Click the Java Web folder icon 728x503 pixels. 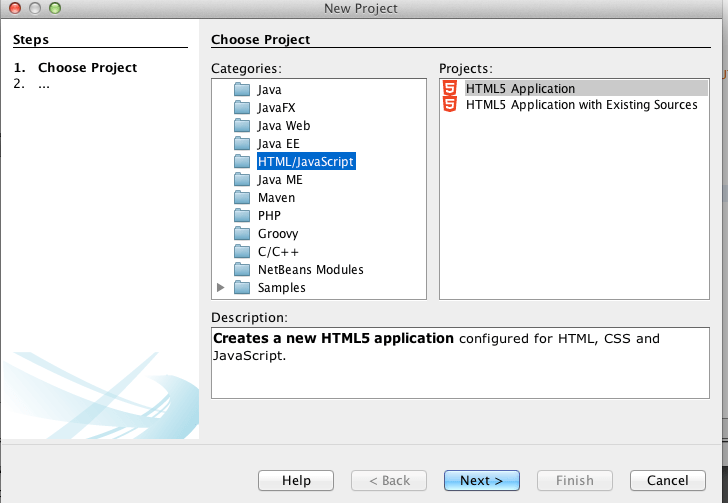point(242,125)
